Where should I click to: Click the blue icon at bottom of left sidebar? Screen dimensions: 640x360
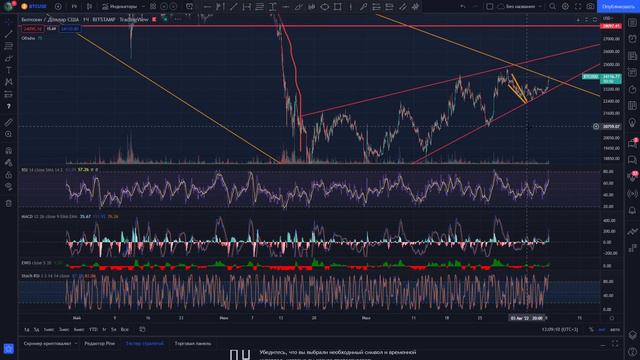(x=9, y=348)
